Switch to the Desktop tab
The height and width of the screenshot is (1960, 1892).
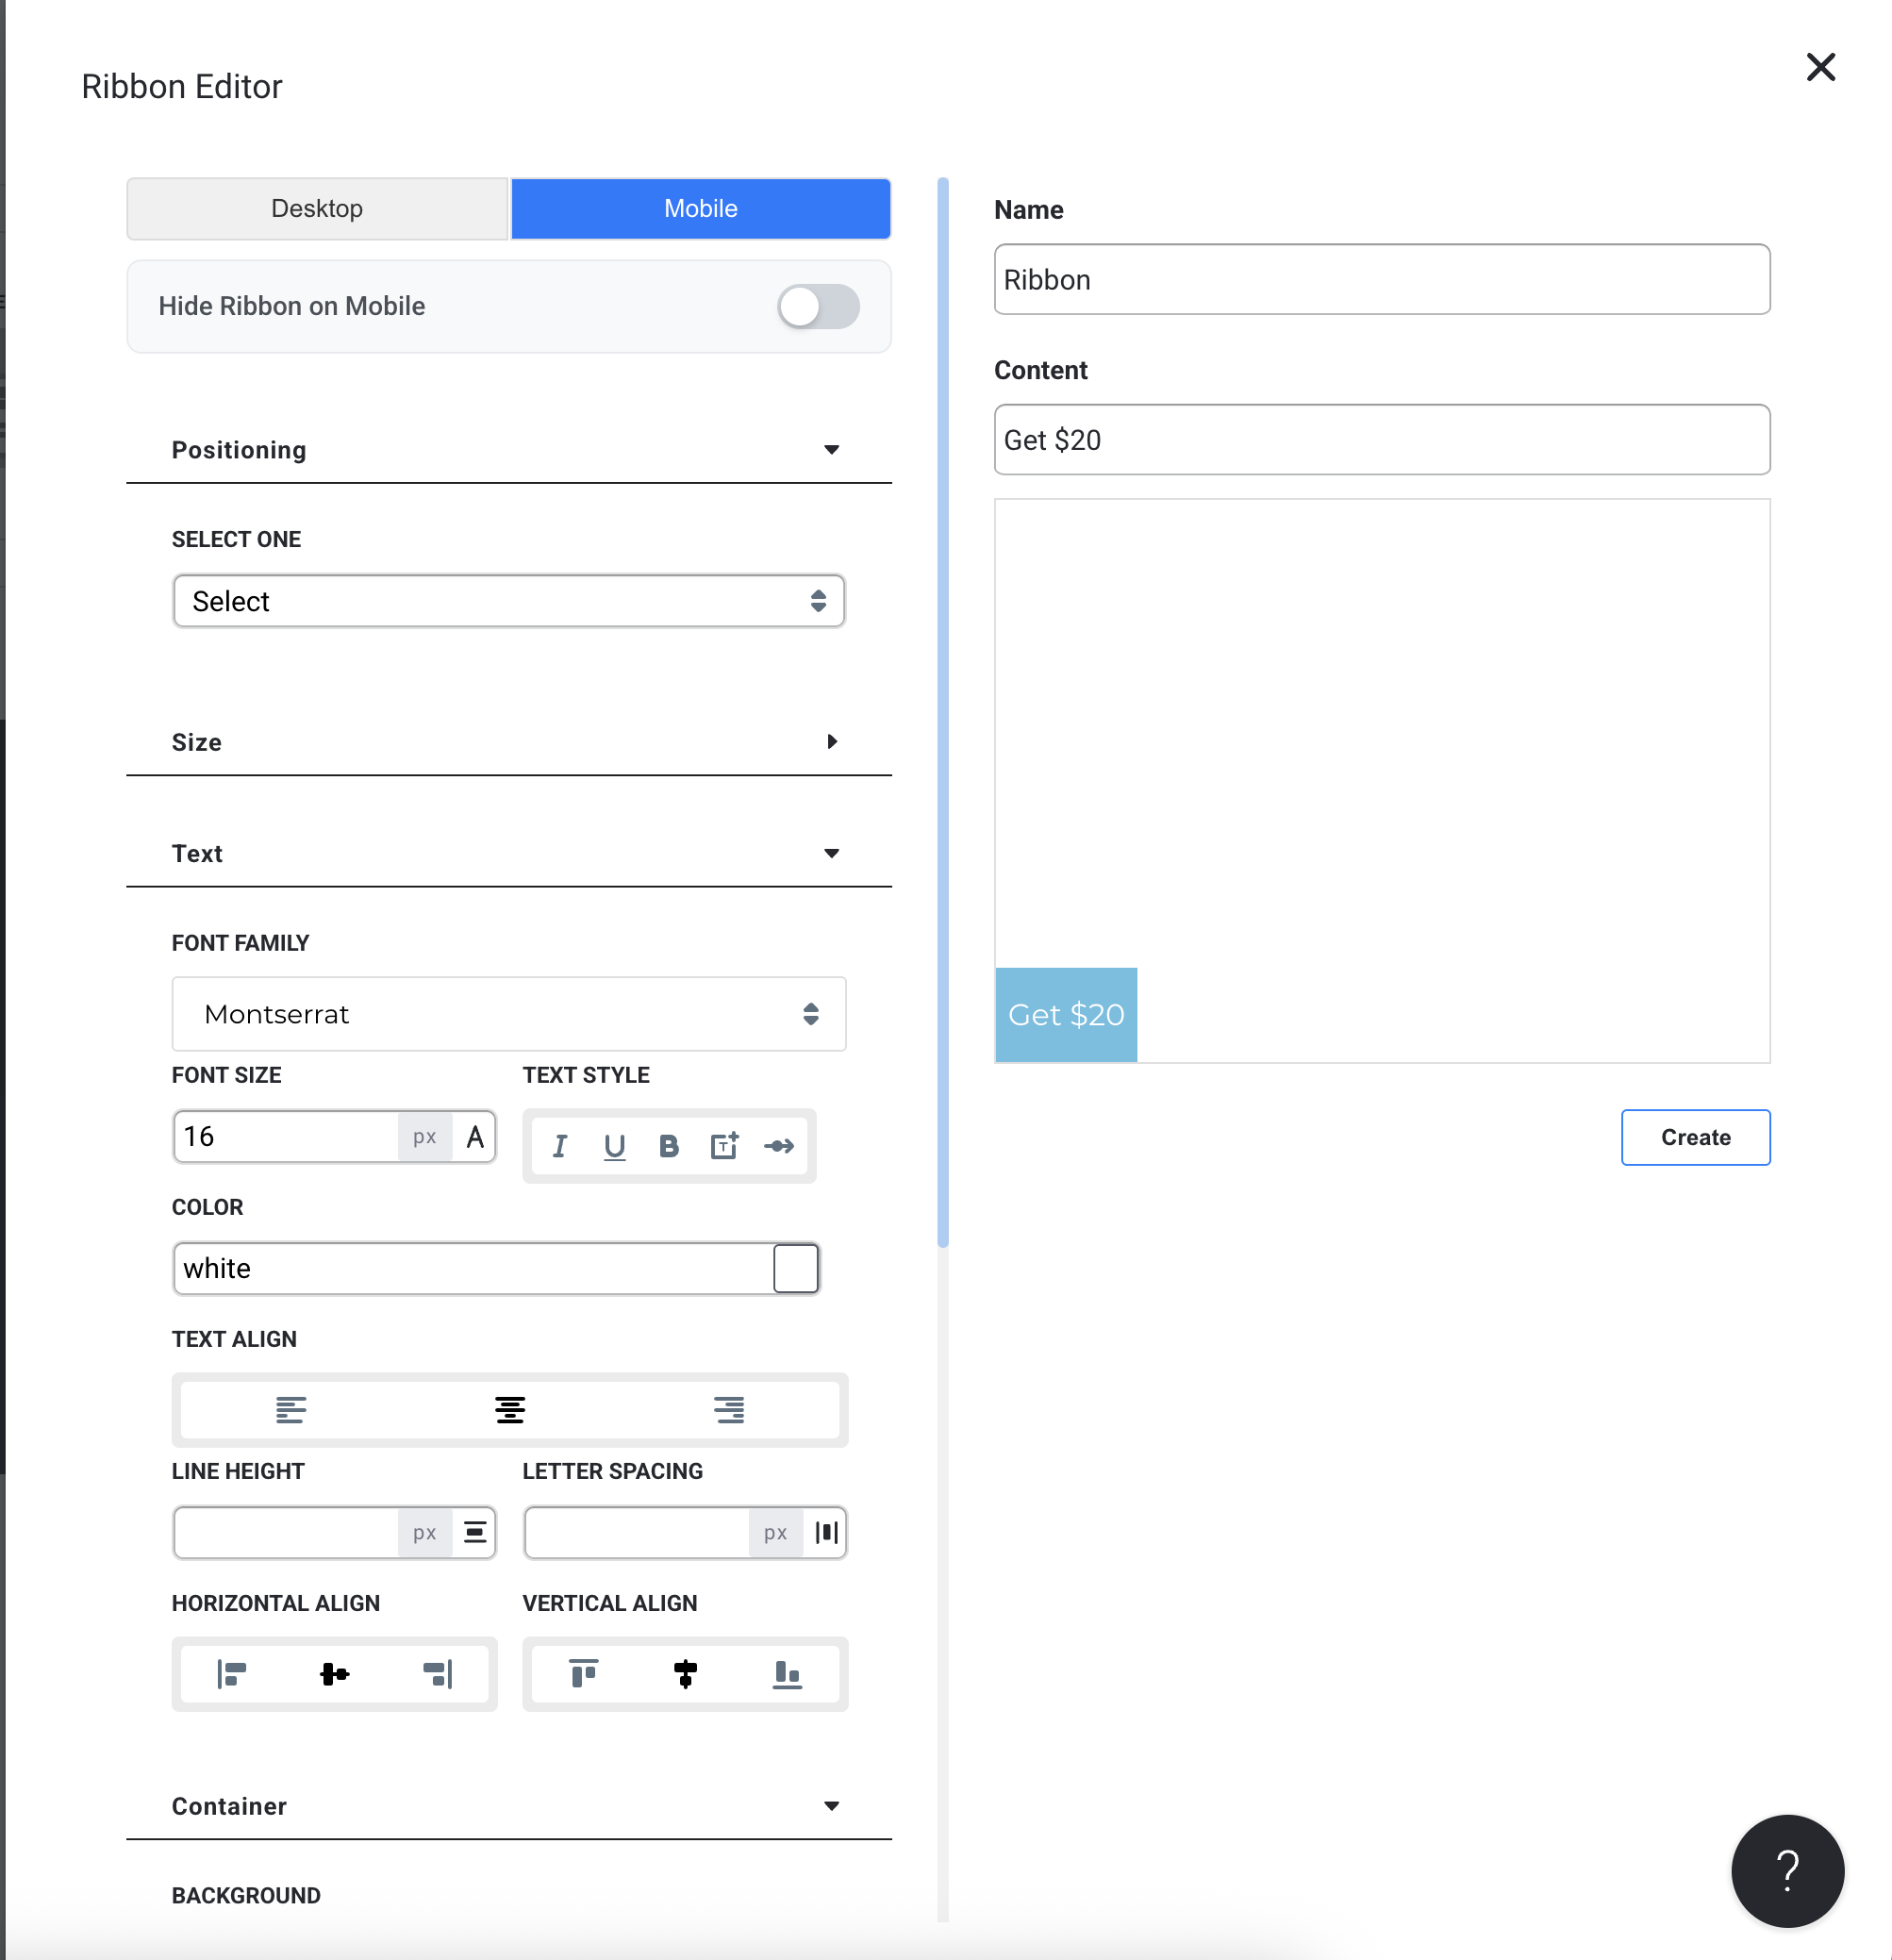click(x=317, y=208)
